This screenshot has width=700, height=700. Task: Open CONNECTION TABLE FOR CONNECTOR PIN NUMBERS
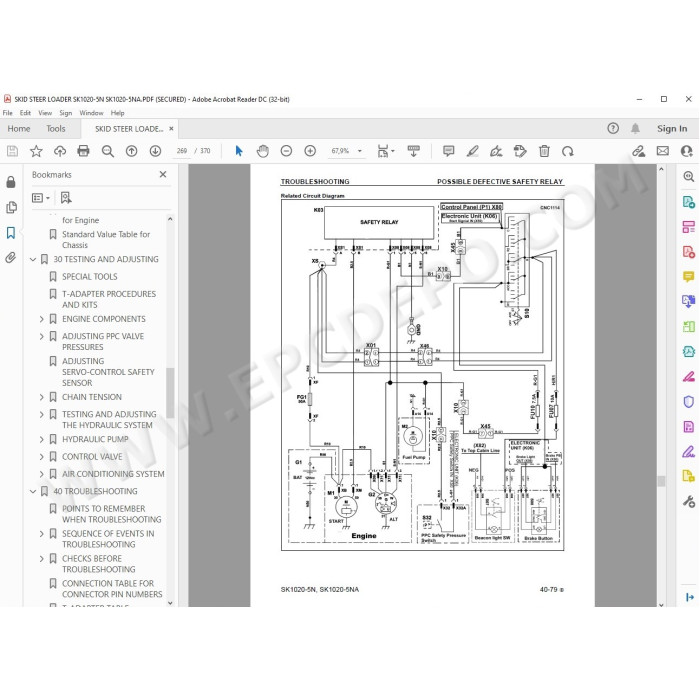112,589
